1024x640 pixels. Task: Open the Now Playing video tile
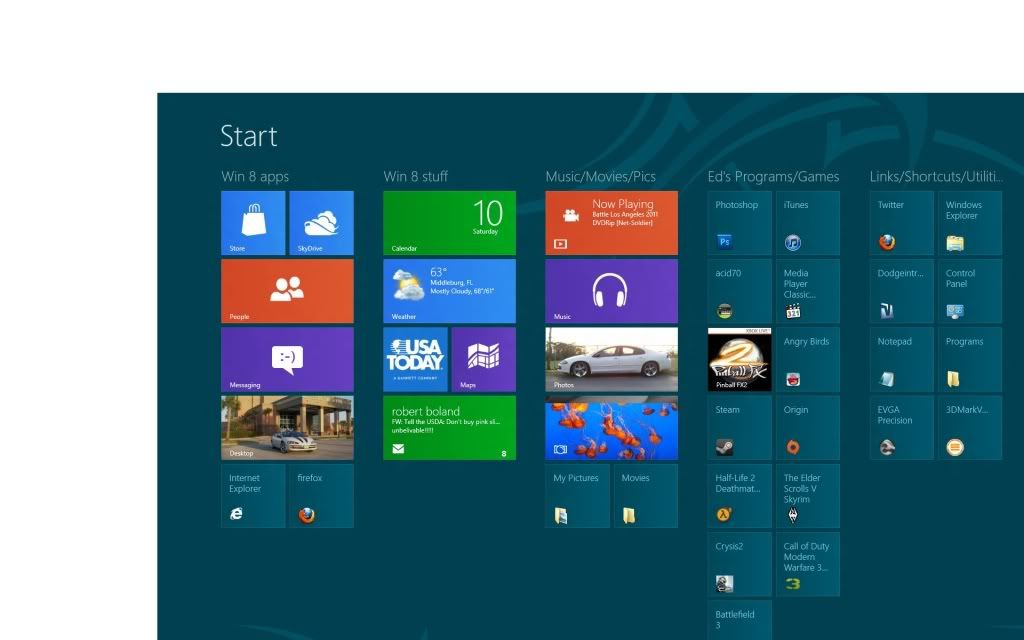611,223
